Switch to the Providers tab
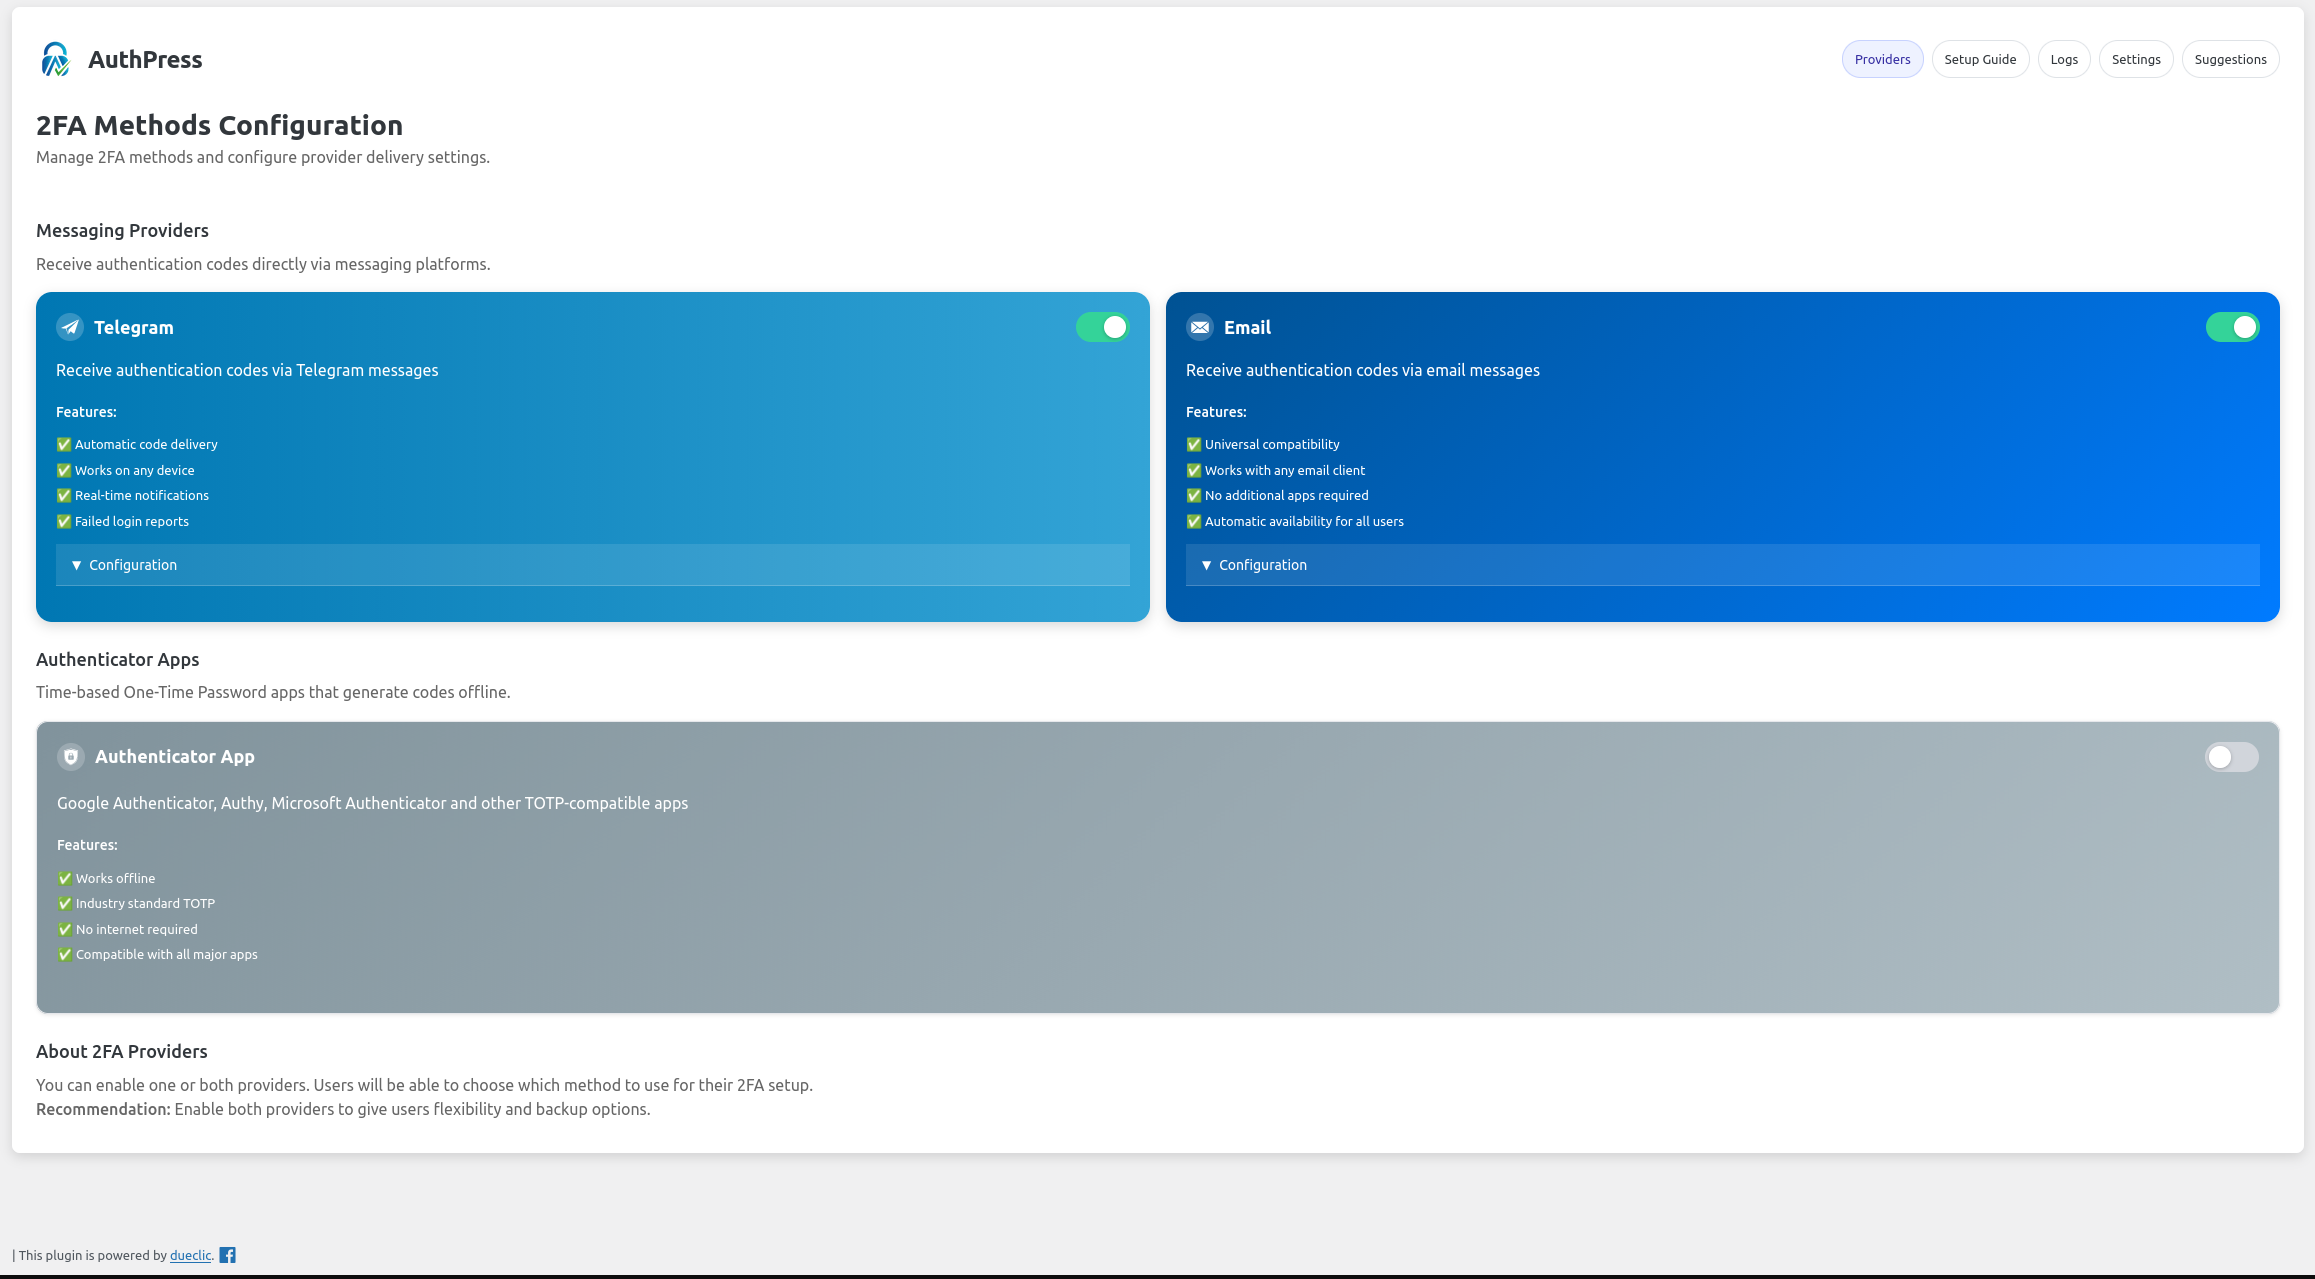Image resolution: width=2315 pixels, height=1279 pixels. [x=1882, y=59]
